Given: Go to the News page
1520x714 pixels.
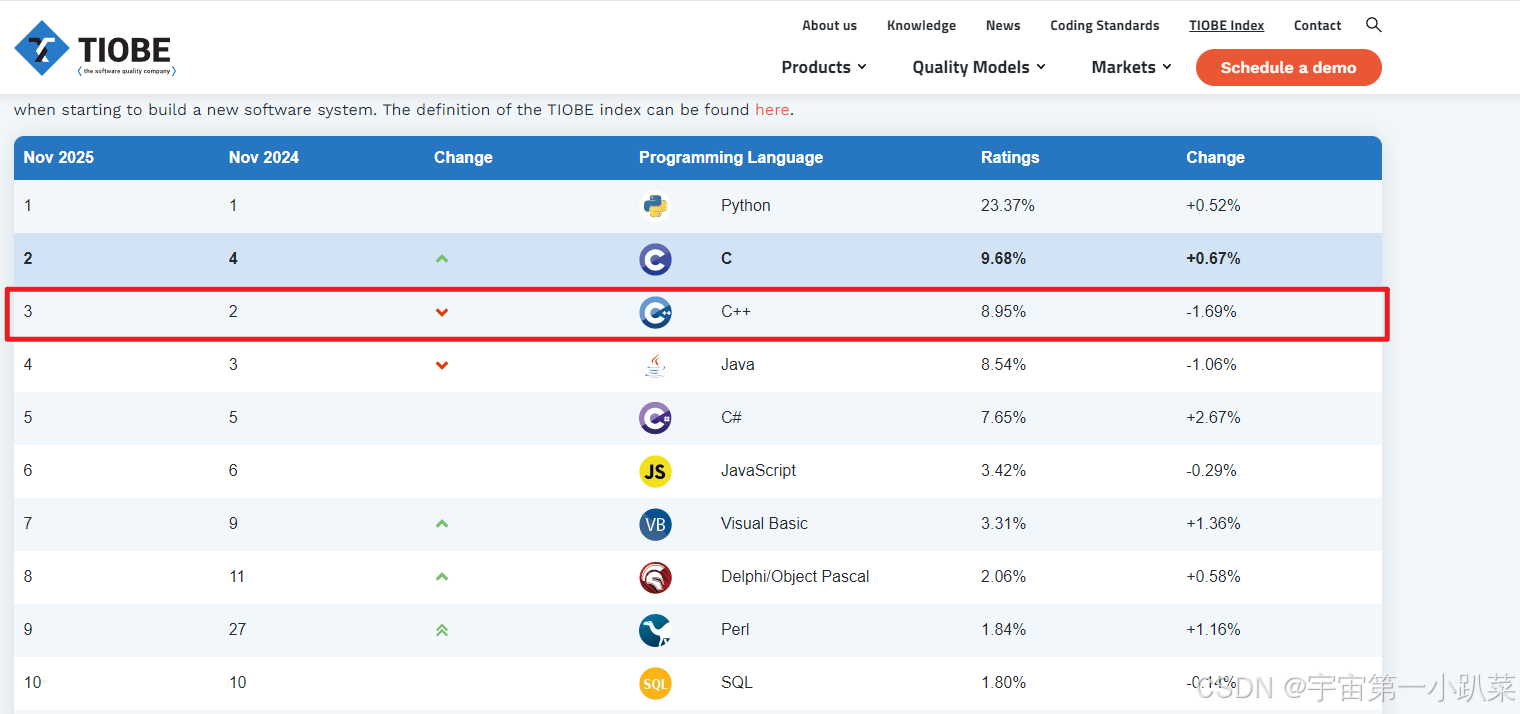Looking at the screenshot, I should (x=1003, y=26).
